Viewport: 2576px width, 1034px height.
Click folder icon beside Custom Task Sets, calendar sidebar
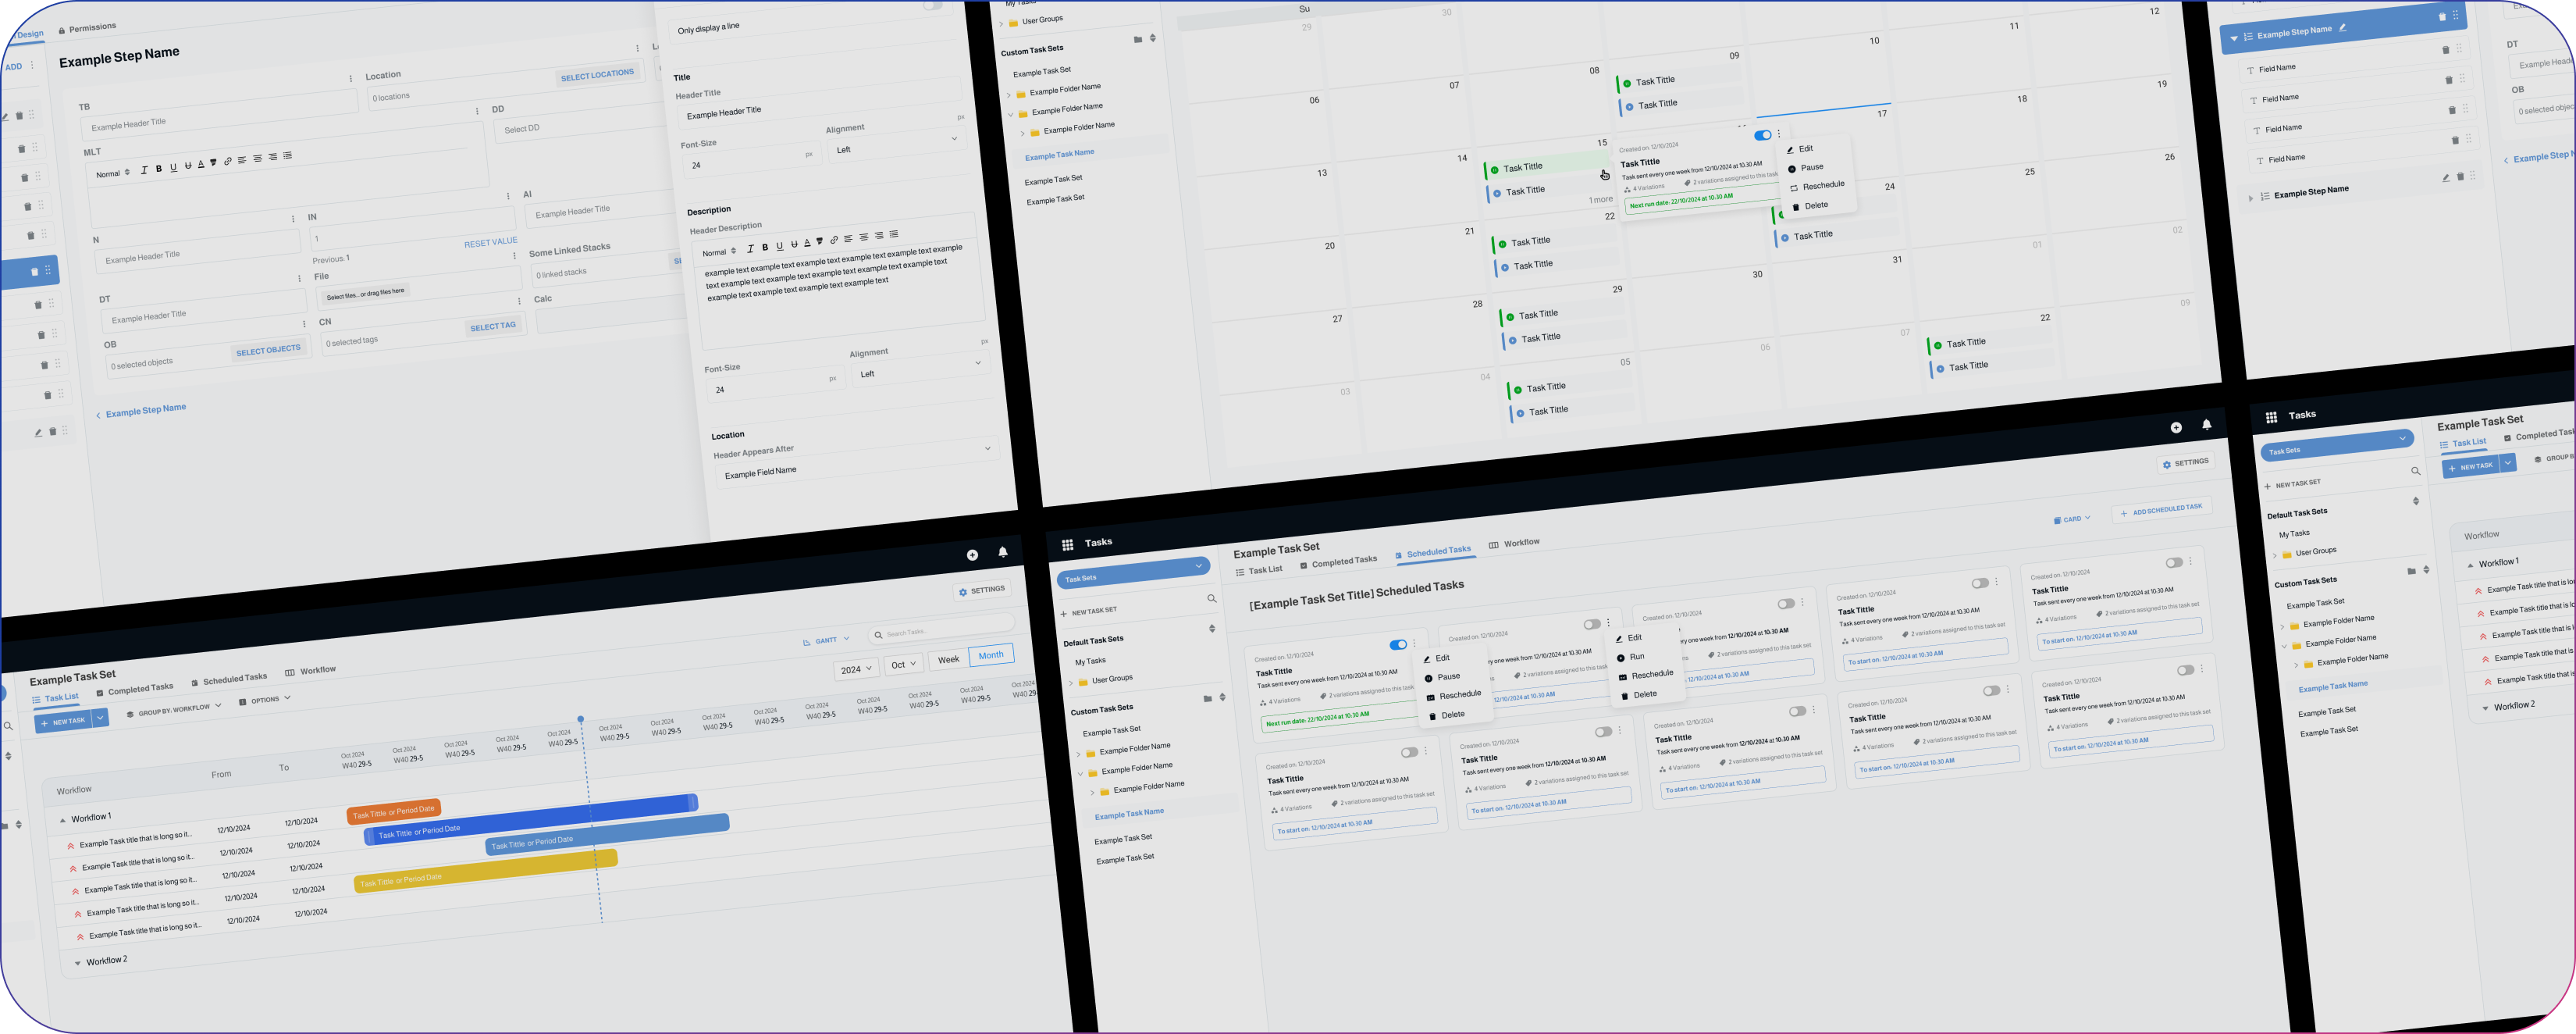pos(1138,40)
